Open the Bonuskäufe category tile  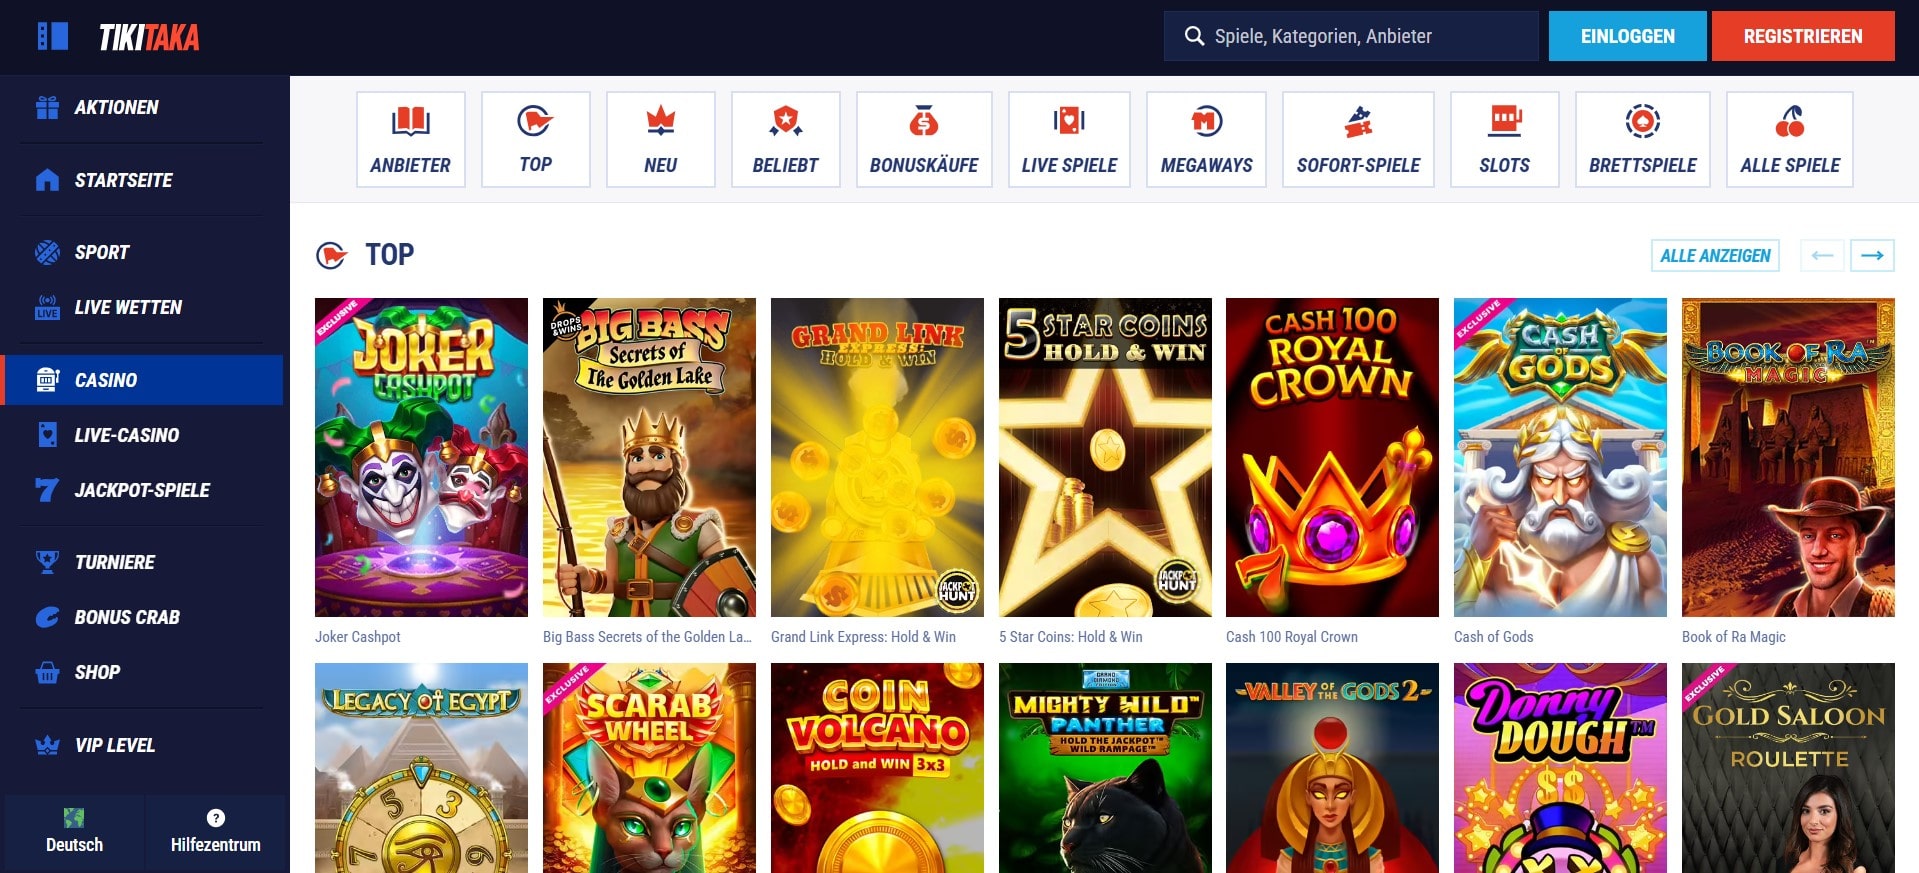pyautogui.click(x=924, y=139)
